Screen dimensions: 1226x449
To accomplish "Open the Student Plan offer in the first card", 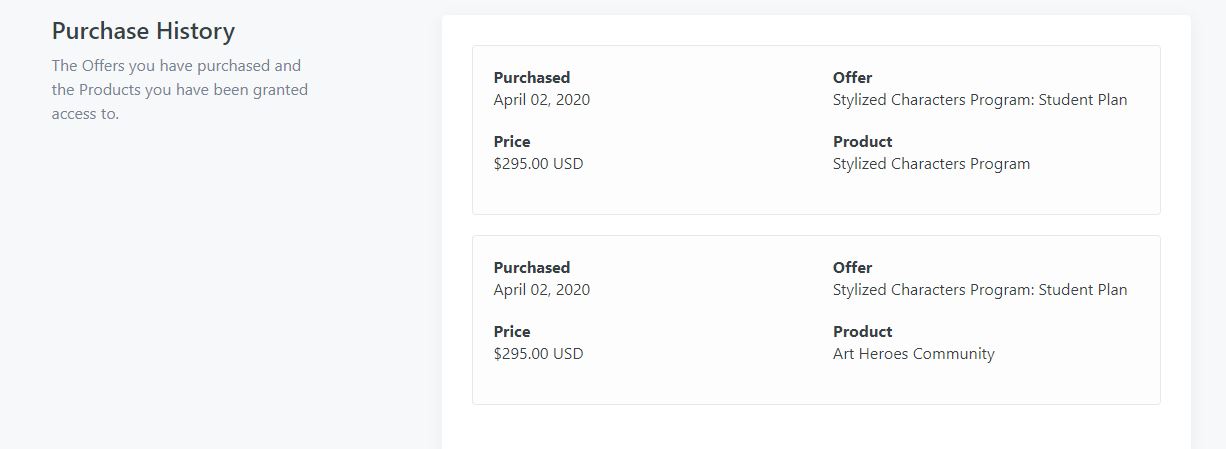I will click(x=979, y=100).
